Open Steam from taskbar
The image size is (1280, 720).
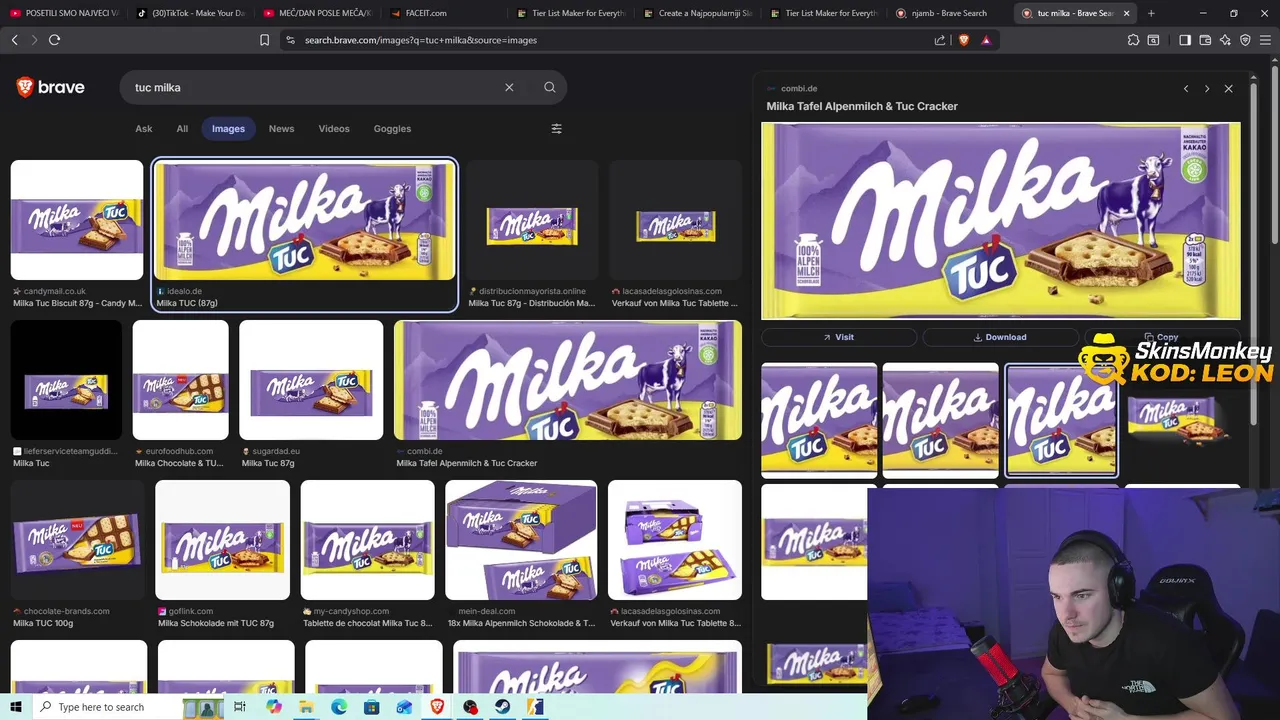[503, 707]
